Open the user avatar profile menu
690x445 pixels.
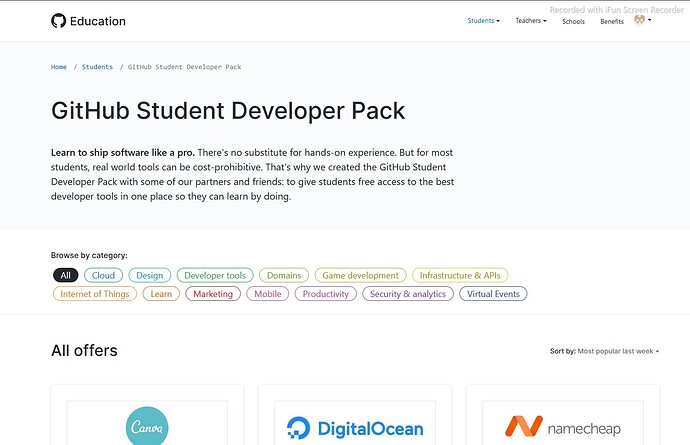pyautogui.click(x=642, y=20)
